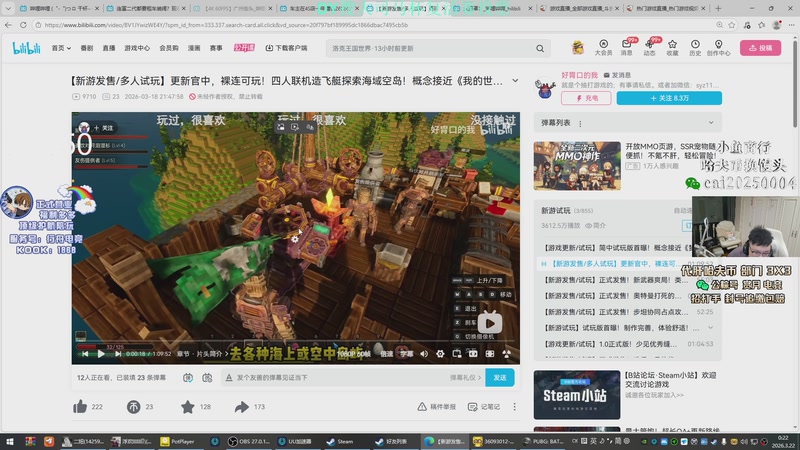Toggle danmaku display switch
This screenshot has width=800, height=450.
[188, 378]
